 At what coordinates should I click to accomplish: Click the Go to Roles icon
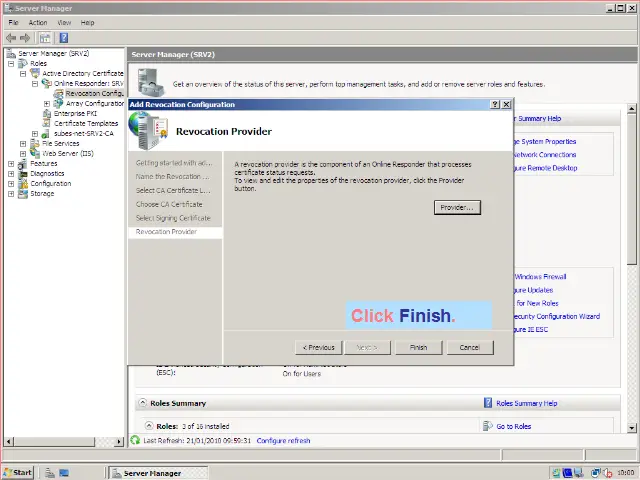pos(488,426)
